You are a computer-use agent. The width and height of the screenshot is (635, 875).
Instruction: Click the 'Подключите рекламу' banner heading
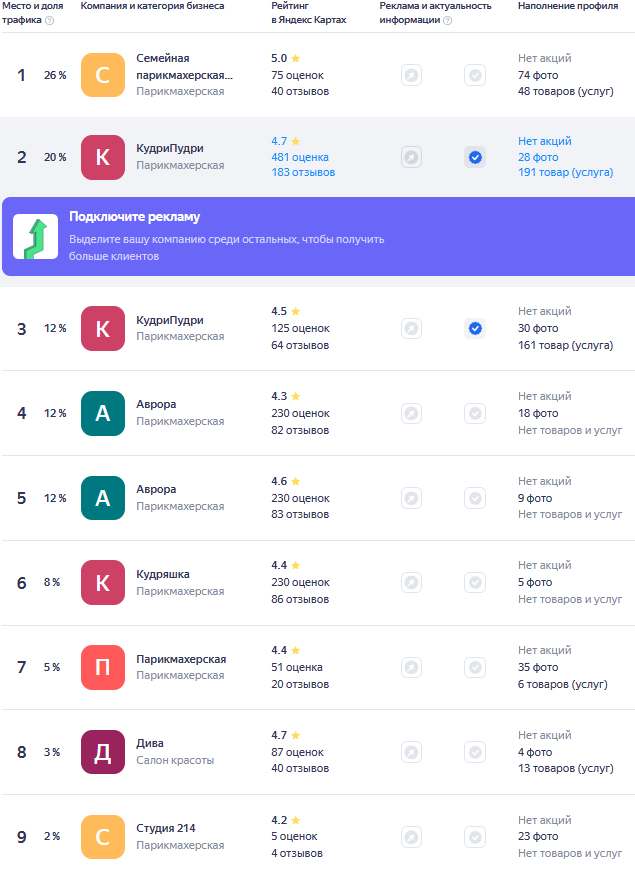pos(134,217)
